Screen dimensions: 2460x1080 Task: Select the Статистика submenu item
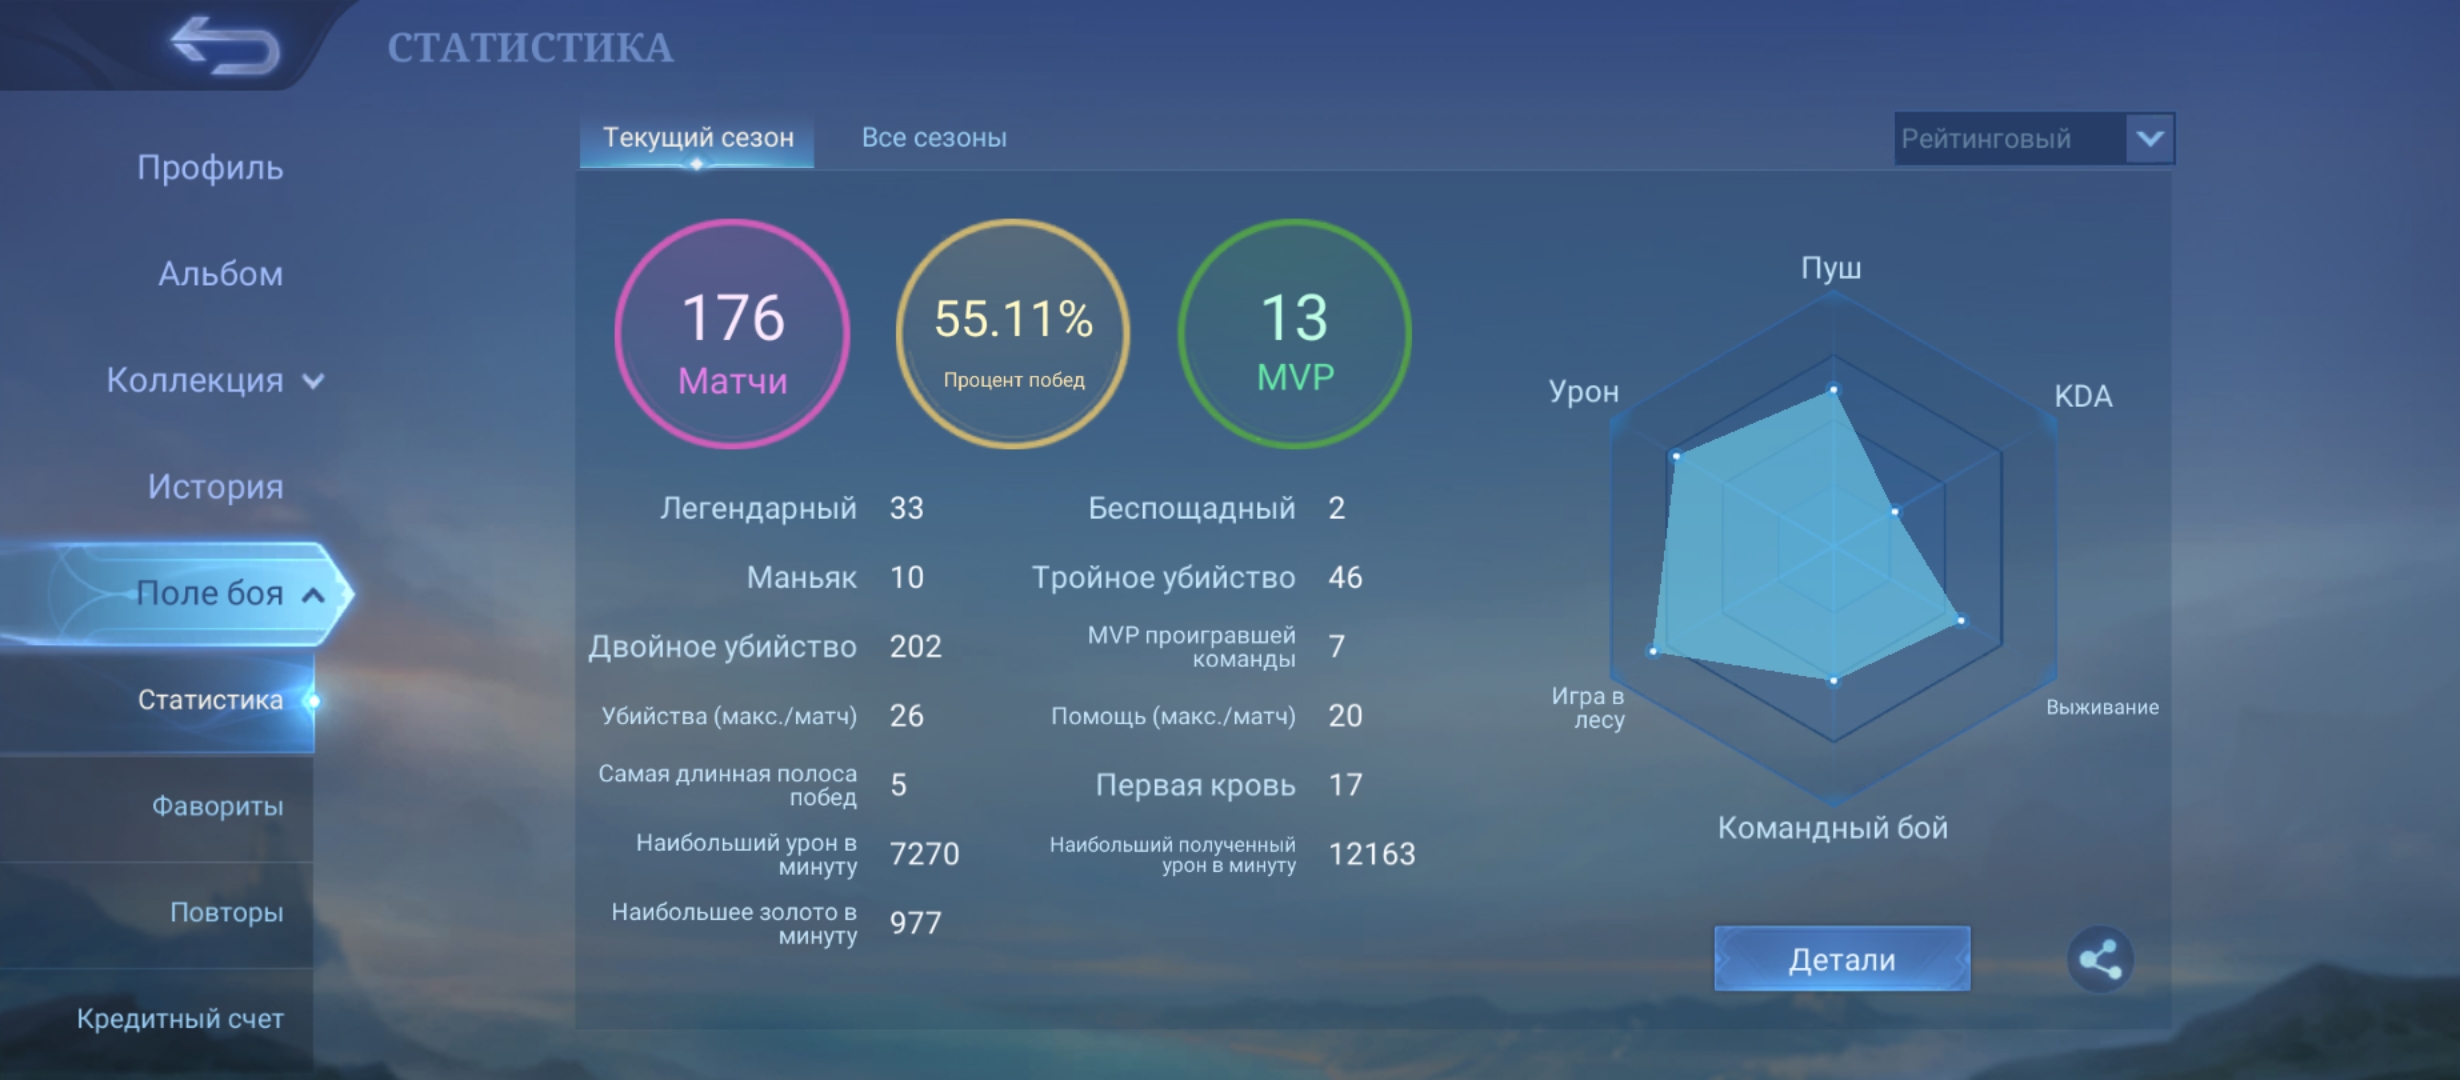210,700
